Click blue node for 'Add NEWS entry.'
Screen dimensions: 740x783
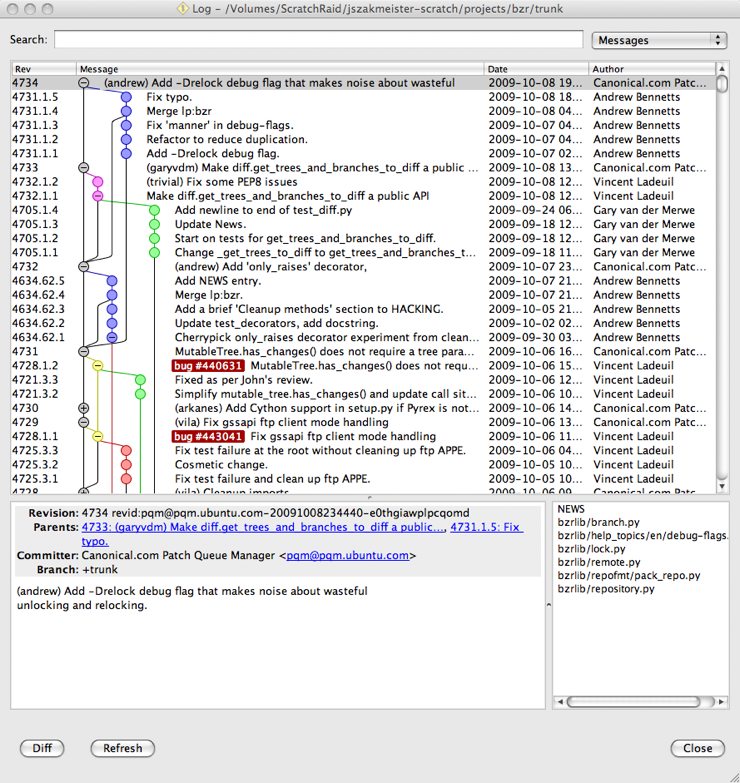click(112, 281)
